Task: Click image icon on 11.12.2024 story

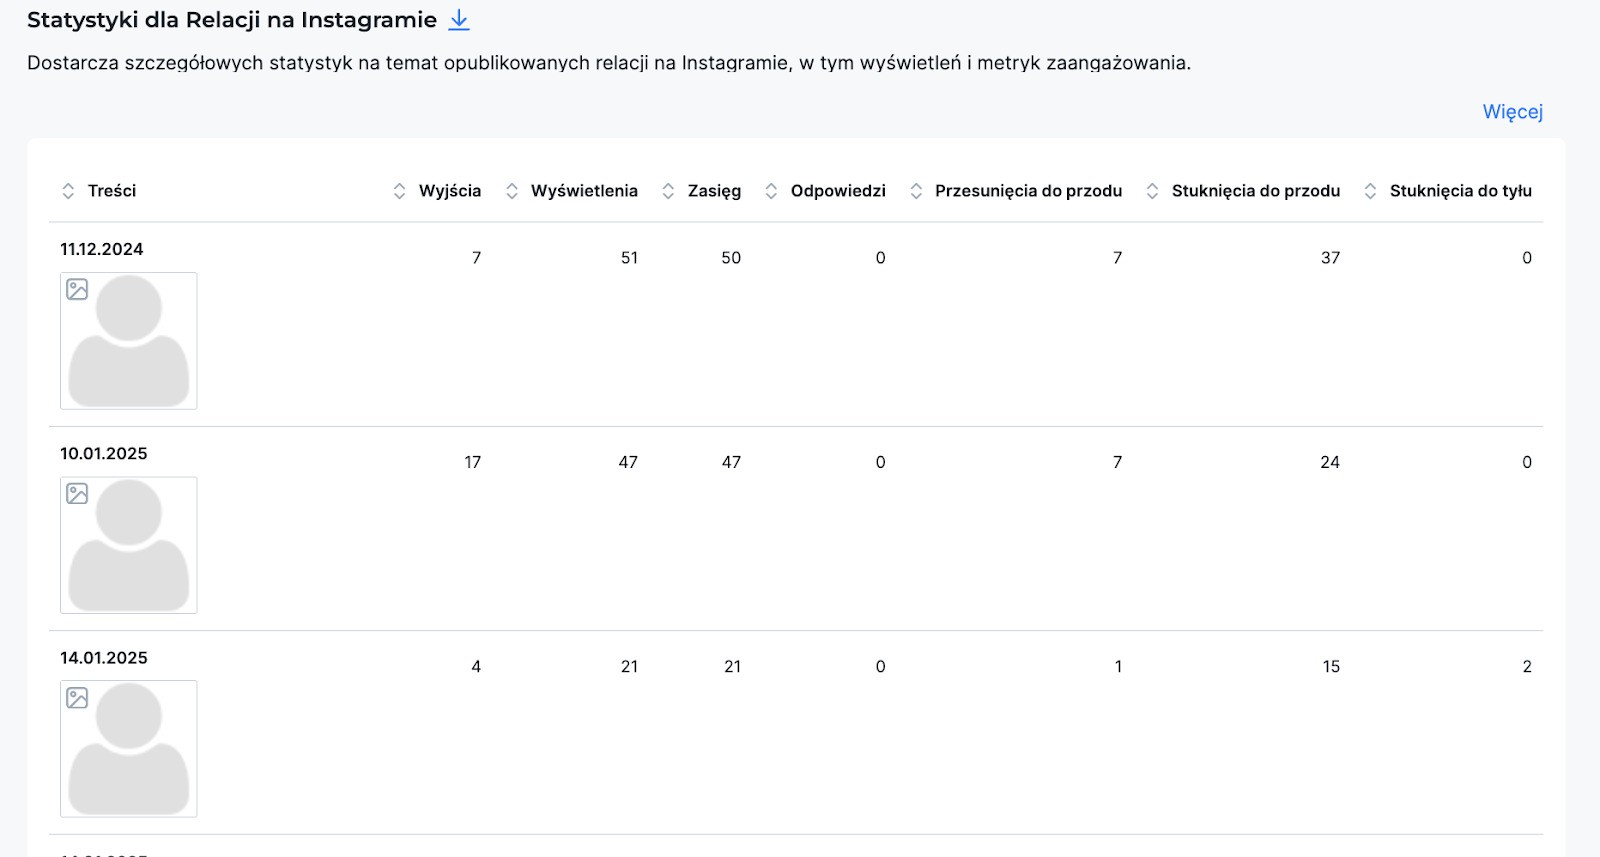Action: click(x=77, y=289)
